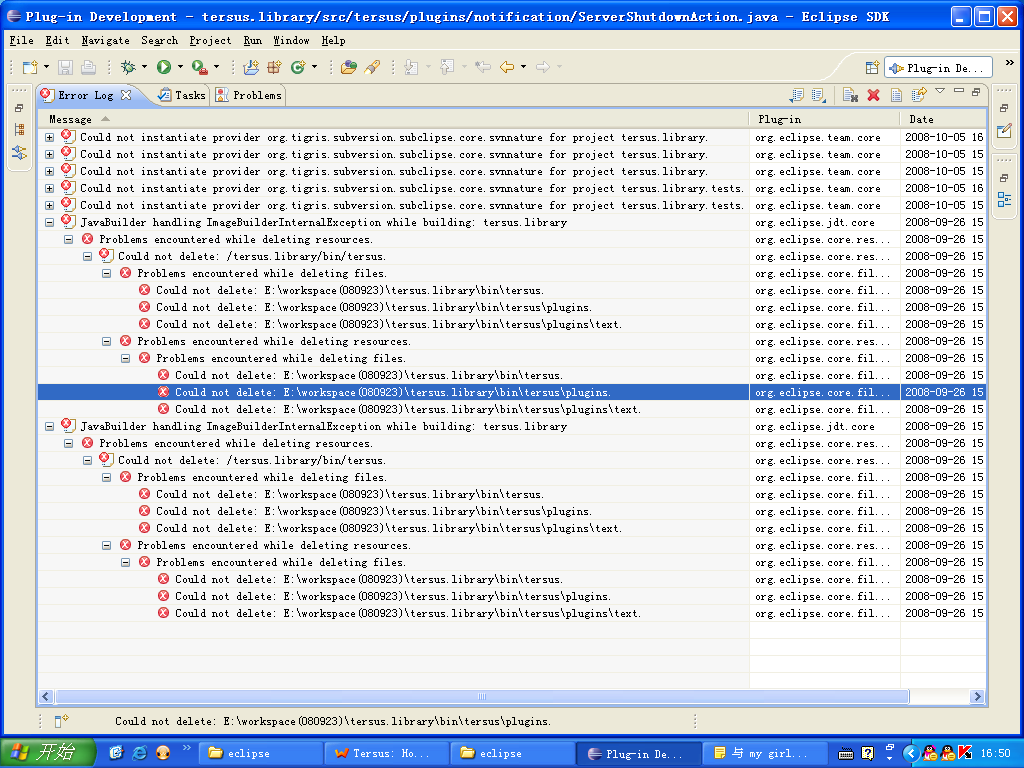Expand first svnnature provider error row
The width and height of the screenshot is (1024, 768).
tap(50, 138)
